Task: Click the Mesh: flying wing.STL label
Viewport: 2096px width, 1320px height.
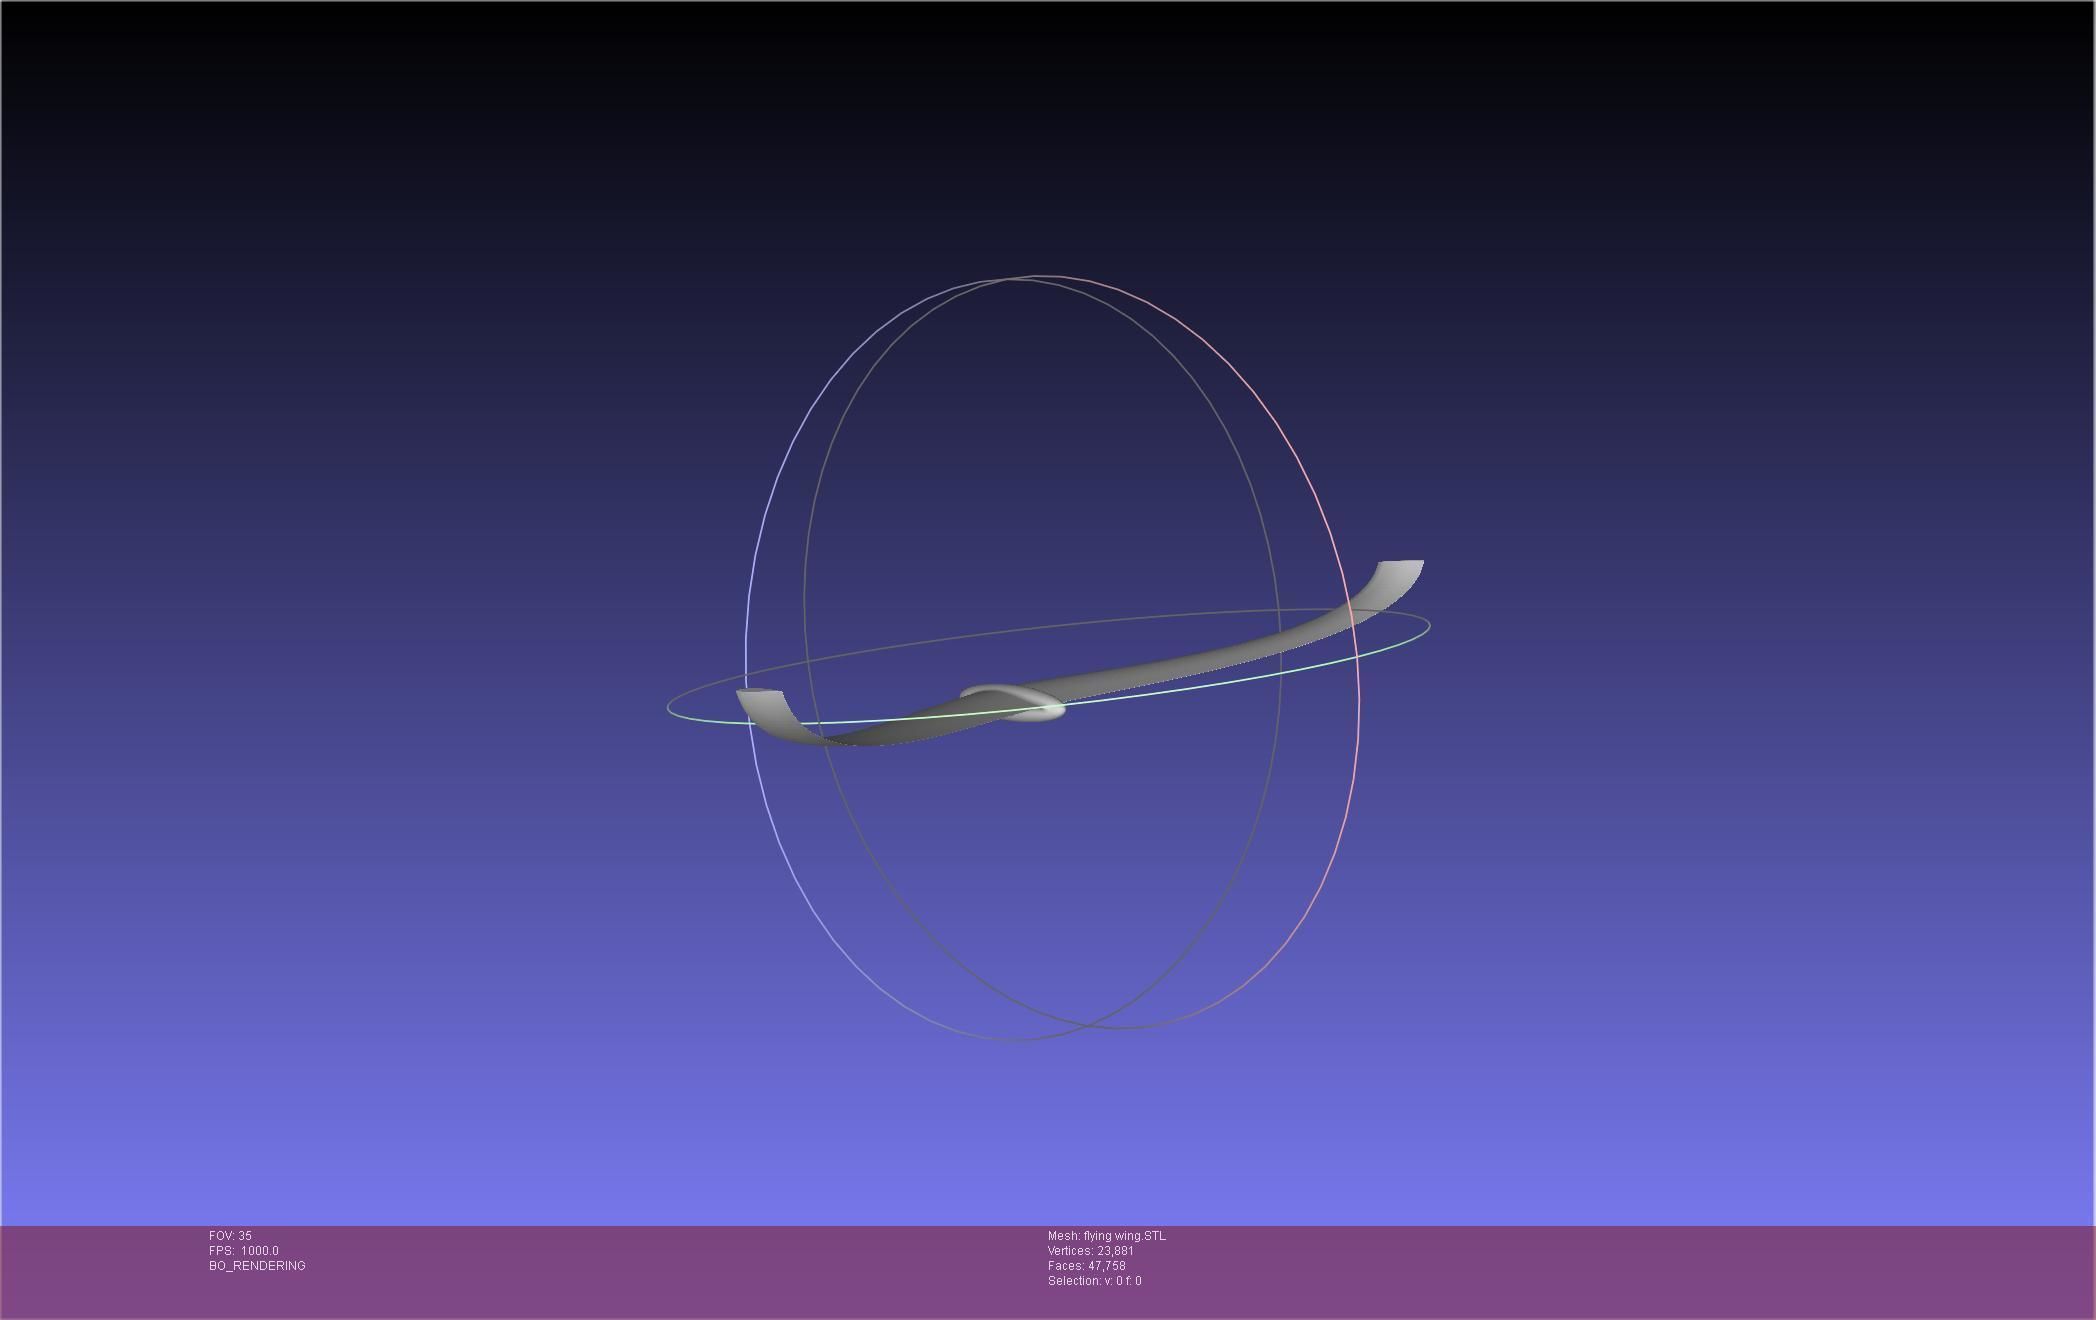Action: (x=1106, y=1236)
